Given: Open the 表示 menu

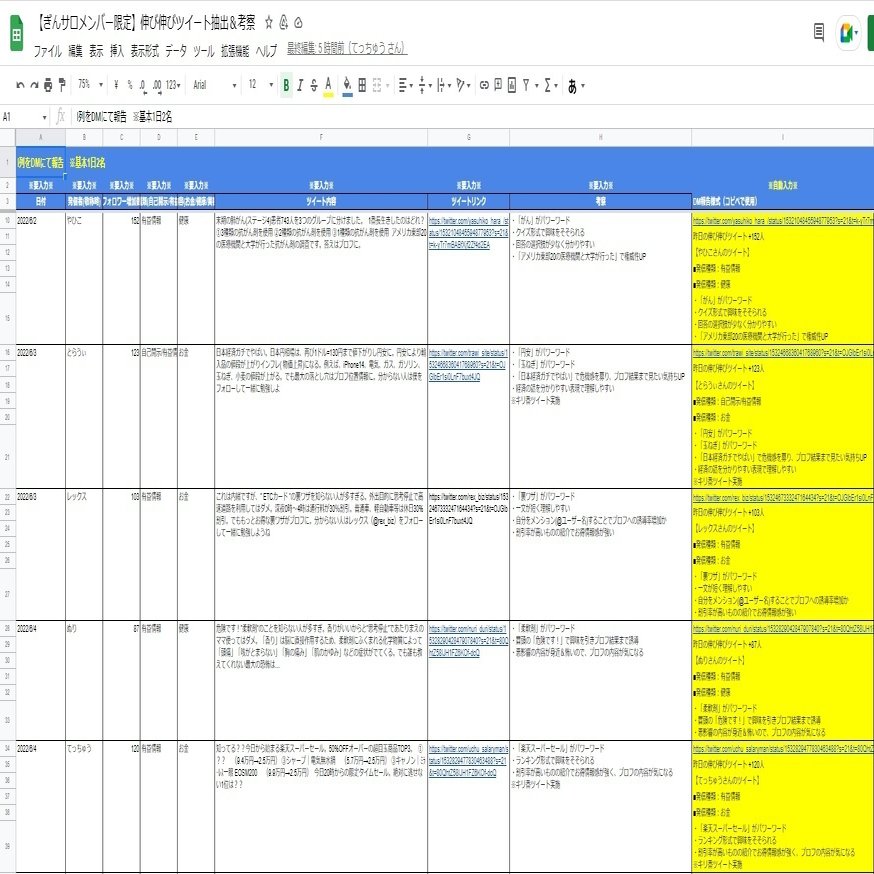Looking at the screenshot, I should pyautogui.click(x=96, y=51).
